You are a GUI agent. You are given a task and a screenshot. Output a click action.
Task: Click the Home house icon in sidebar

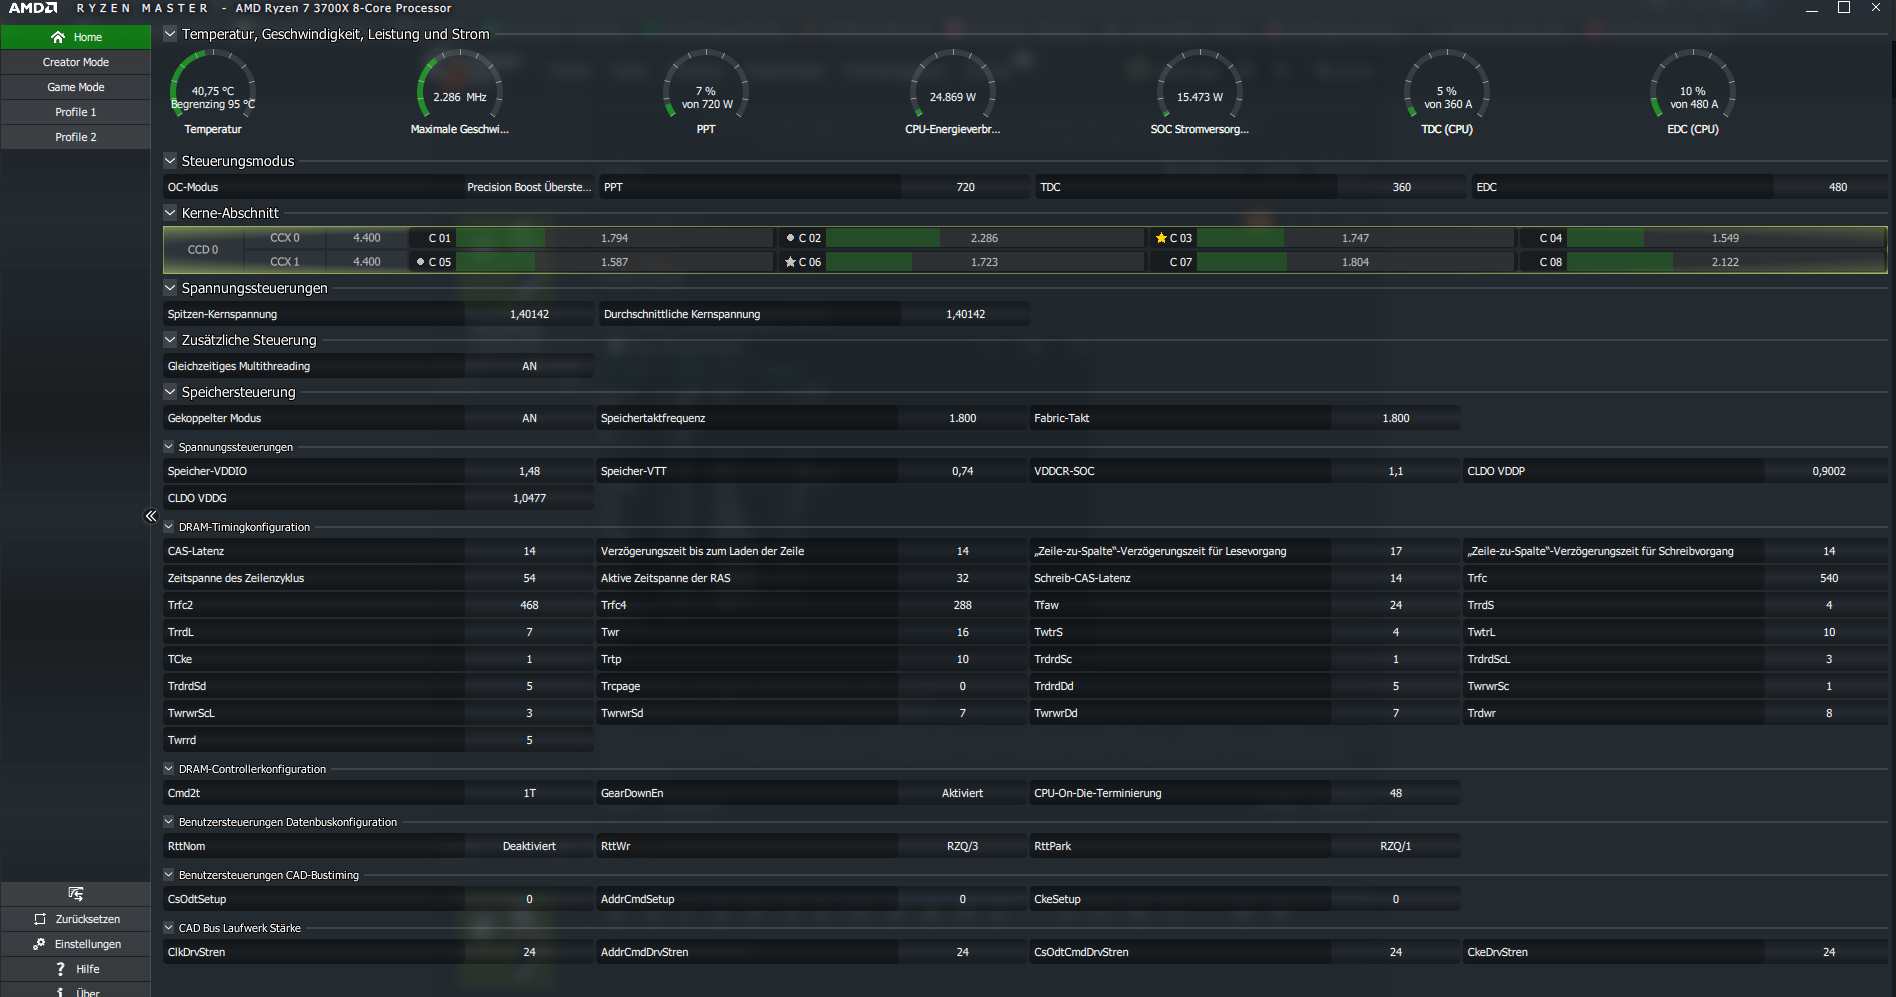tap(58, 37)
